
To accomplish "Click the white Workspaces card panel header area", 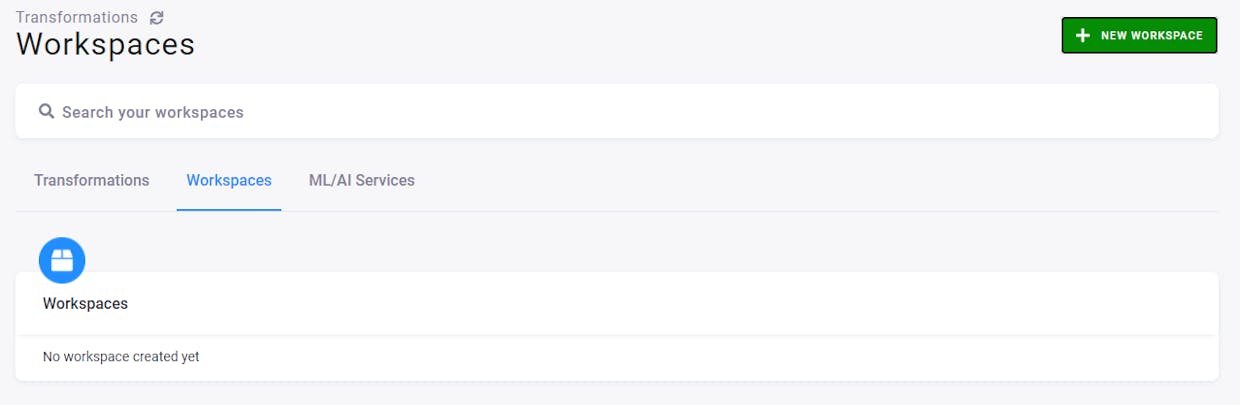I will click(x=617, y=303).
